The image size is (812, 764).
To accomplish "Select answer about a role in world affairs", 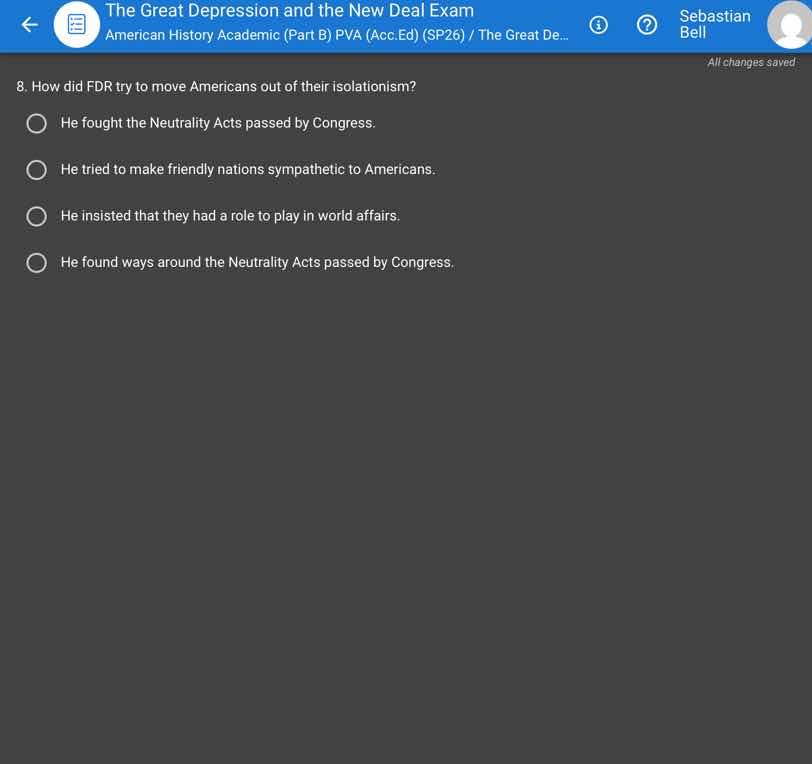I will click(x=37, y=216).
